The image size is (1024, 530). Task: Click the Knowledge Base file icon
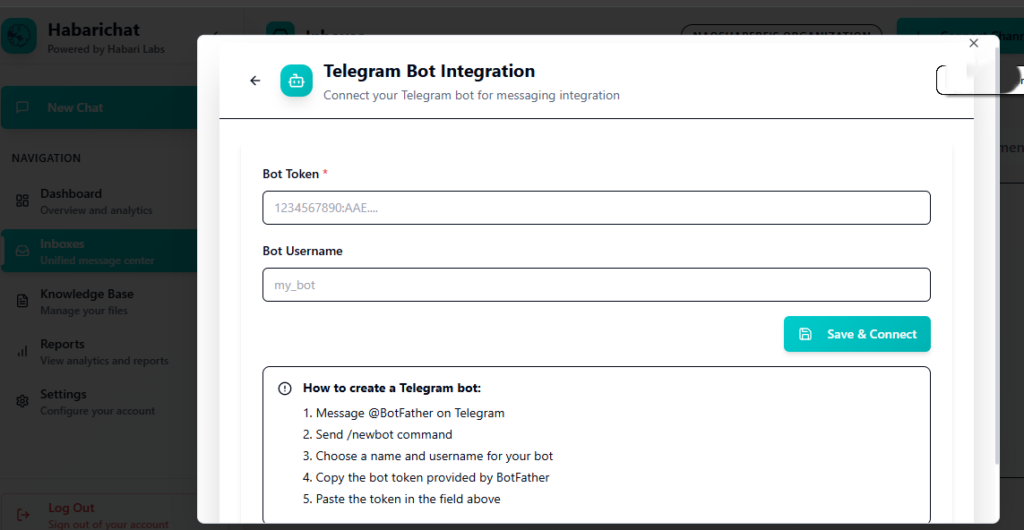pyautogui.click(x=22, y=301)
